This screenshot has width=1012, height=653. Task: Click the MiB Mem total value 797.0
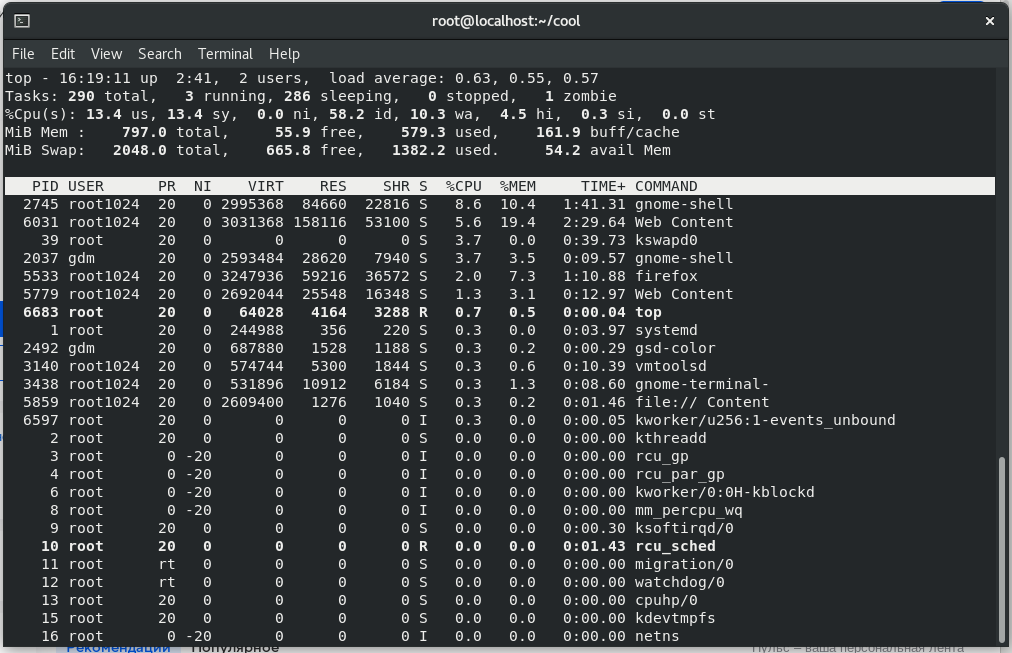pyautogui.click(x=144, y=133)
